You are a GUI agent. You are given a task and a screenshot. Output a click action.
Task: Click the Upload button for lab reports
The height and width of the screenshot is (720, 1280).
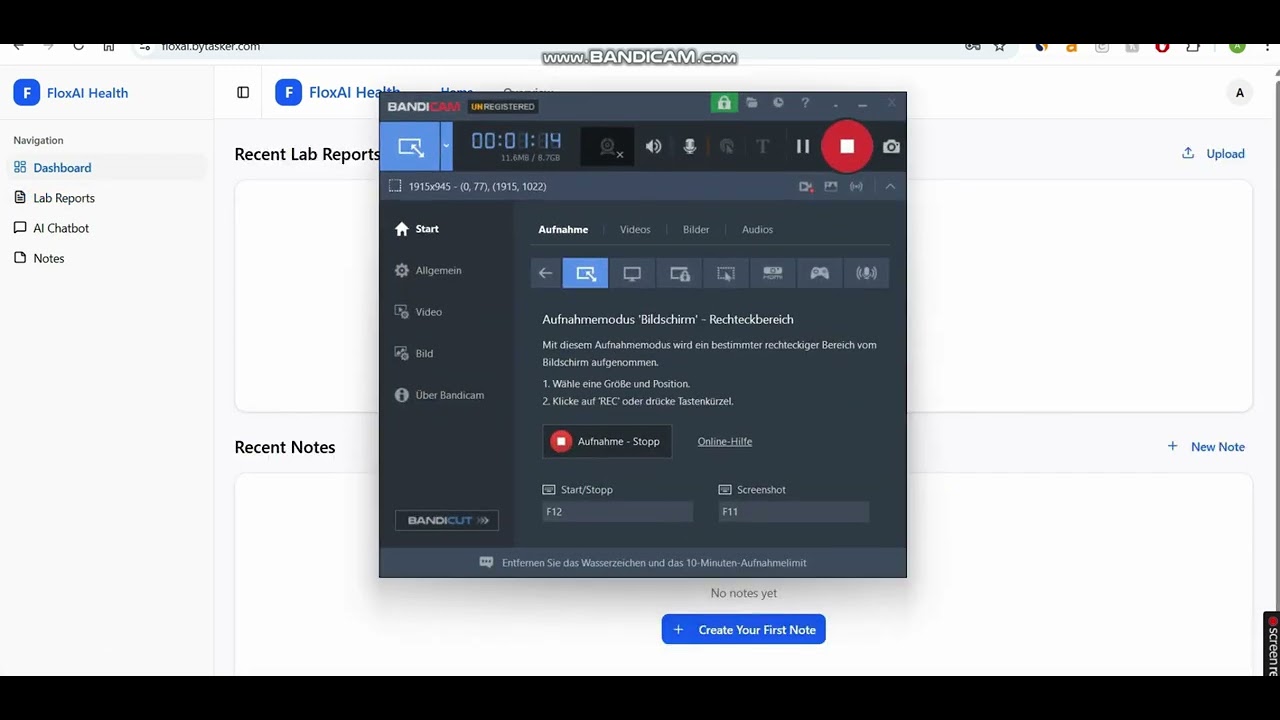point(1213,154)
